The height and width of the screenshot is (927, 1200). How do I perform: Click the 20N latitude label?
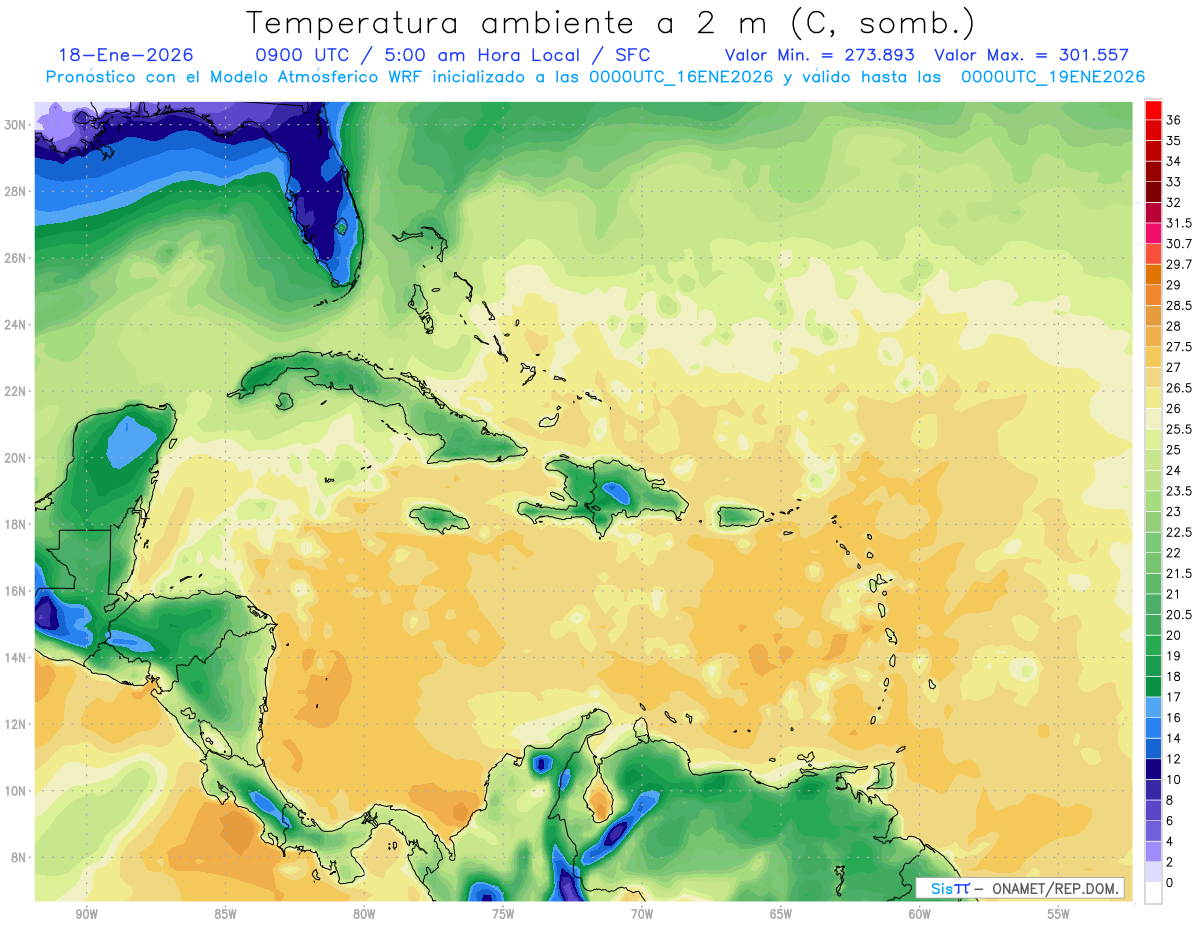coord(15,458)
